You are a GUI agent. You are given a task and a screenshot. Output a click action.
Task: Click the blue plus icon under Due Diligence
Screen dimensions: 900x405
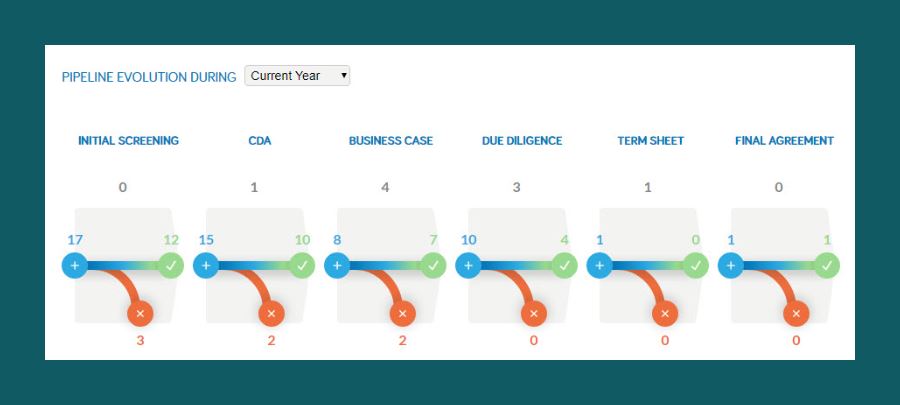(x=468, y=266)
